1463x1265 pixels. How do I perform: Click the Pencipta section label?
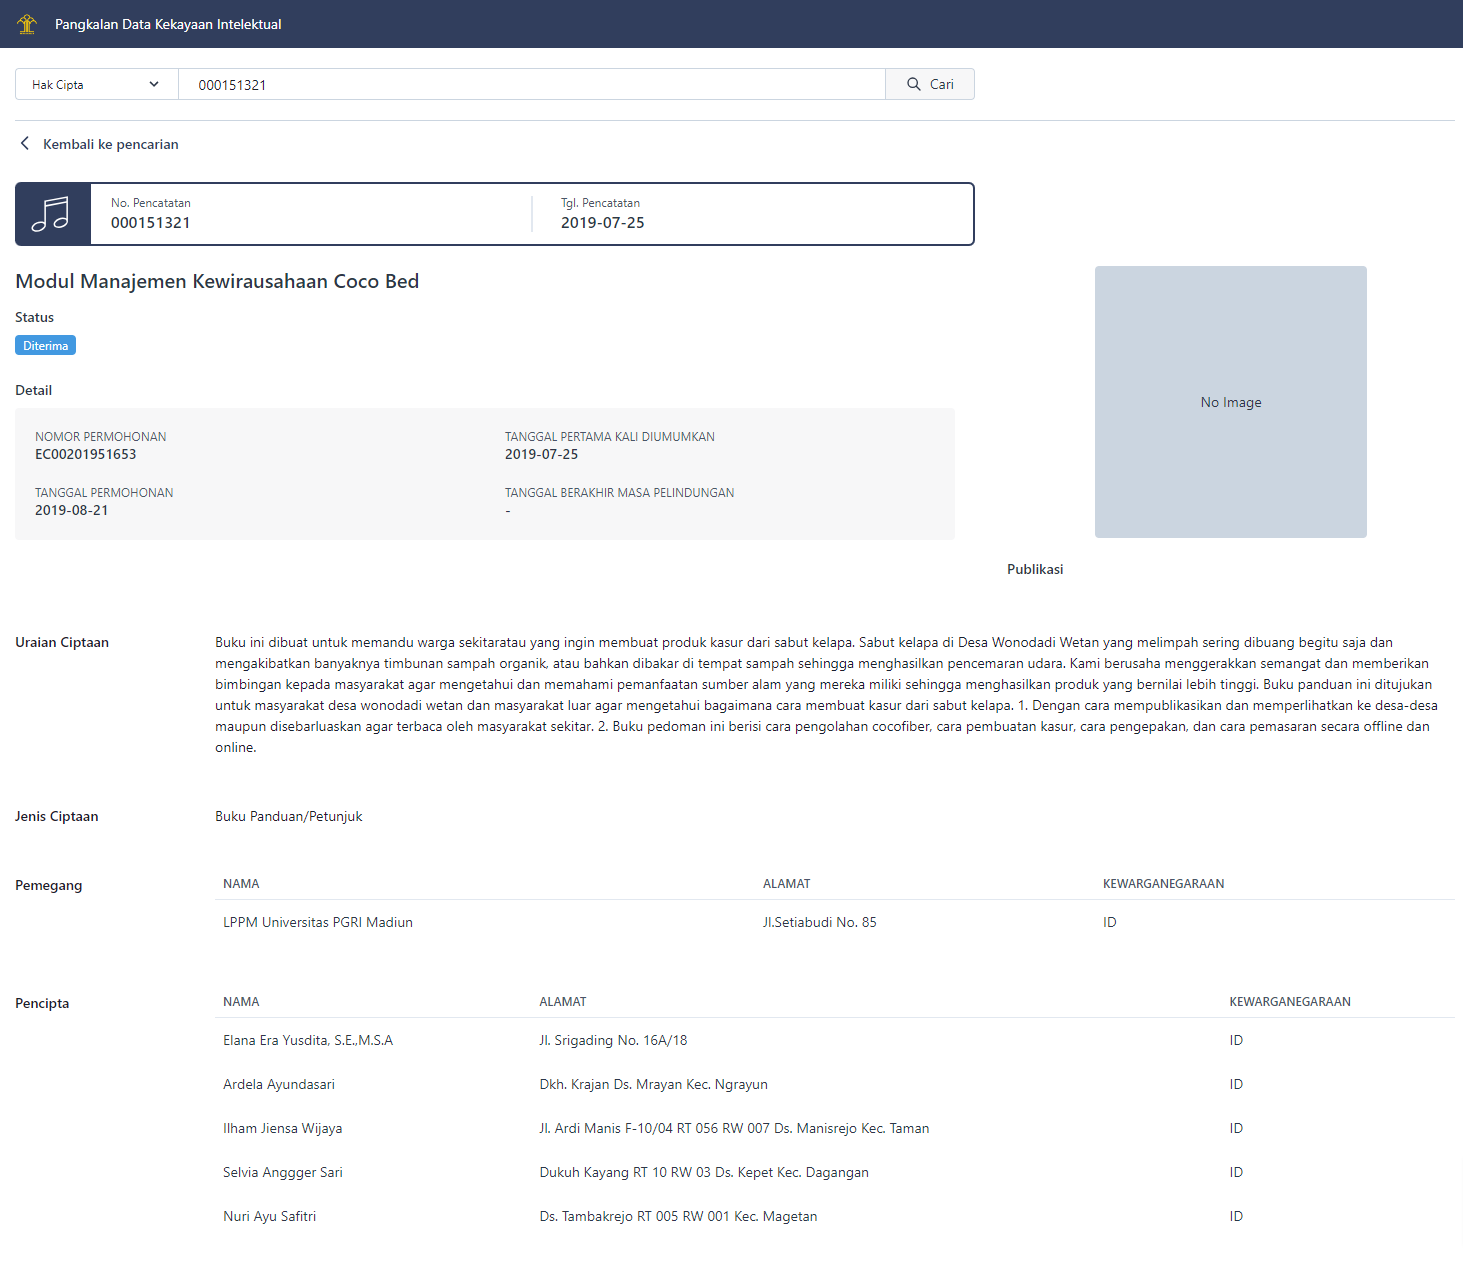pyautogui.click(x=42, y=1003)
